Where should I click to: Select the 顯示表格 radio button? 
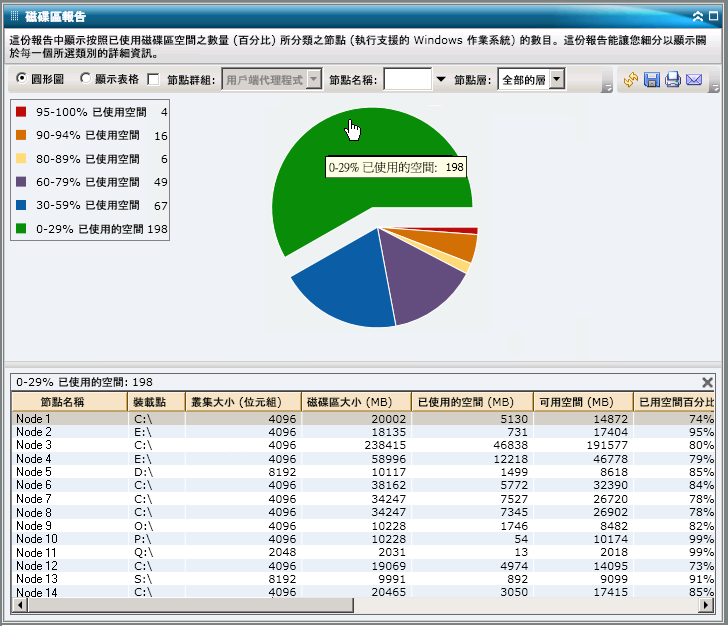click(x=85, y=79)
